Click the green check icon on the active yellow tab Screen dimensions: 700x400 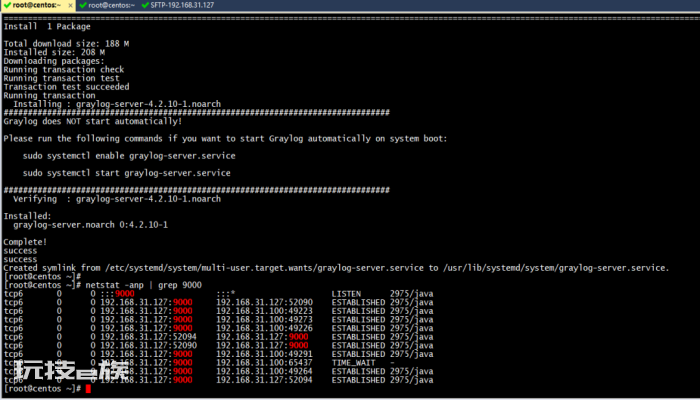pyautogui.click(x=7, y=5)
